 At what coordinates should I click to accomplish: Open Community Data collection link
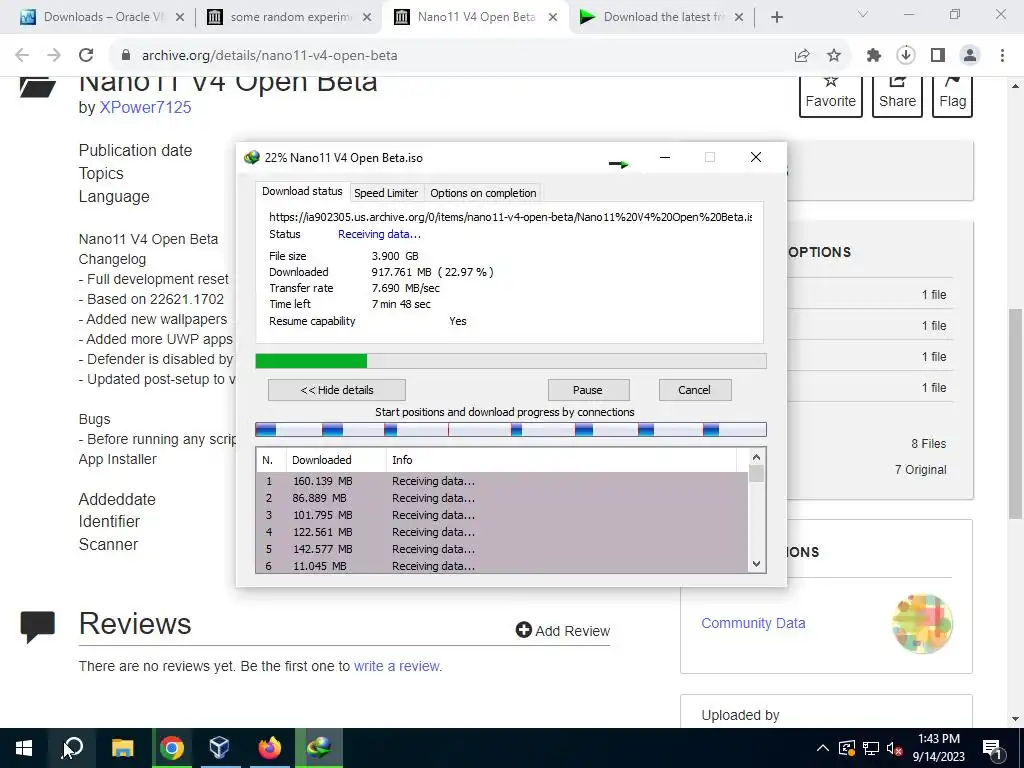(x=753, y=623)
